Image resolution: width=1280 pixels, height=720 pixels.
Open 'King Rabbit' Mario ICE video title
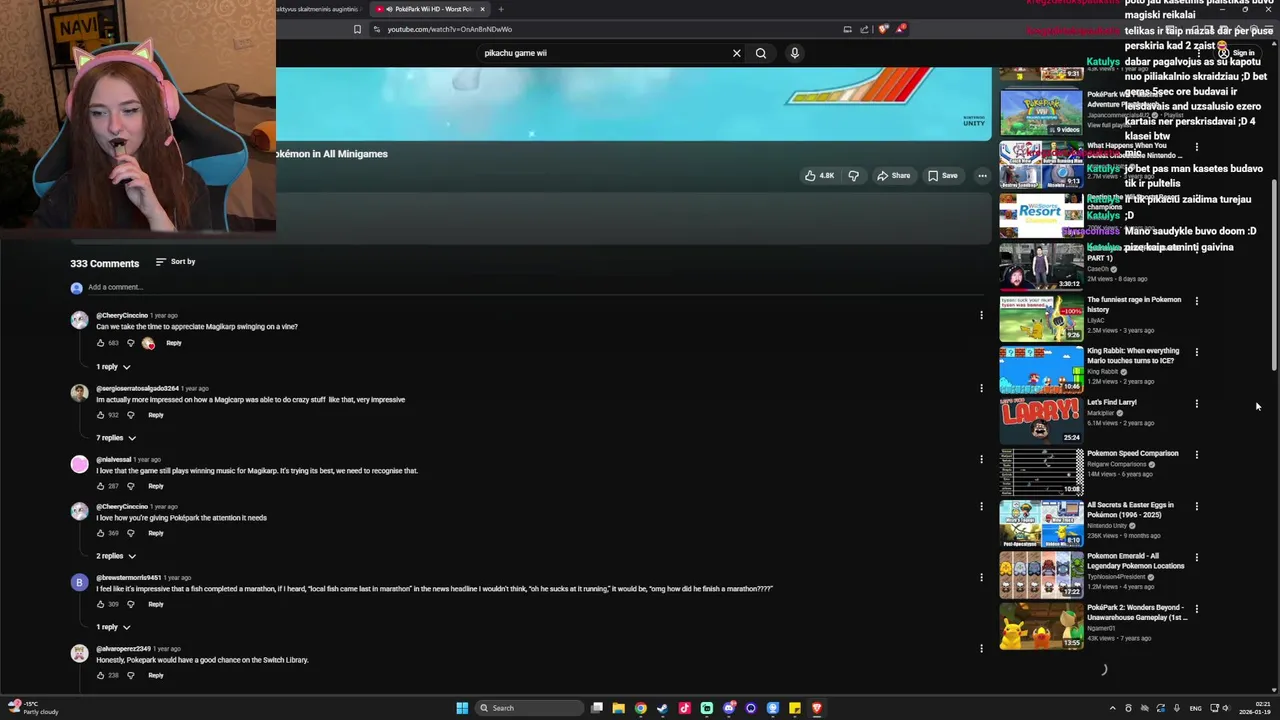tap(1133, 356)
